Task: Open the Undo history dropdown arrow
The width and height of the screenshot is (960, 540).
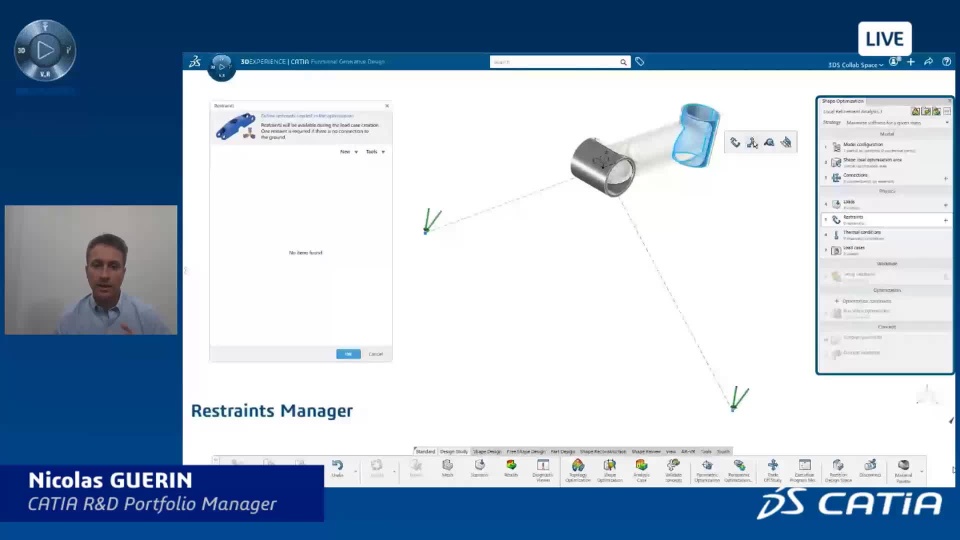Action: [355, 471]
